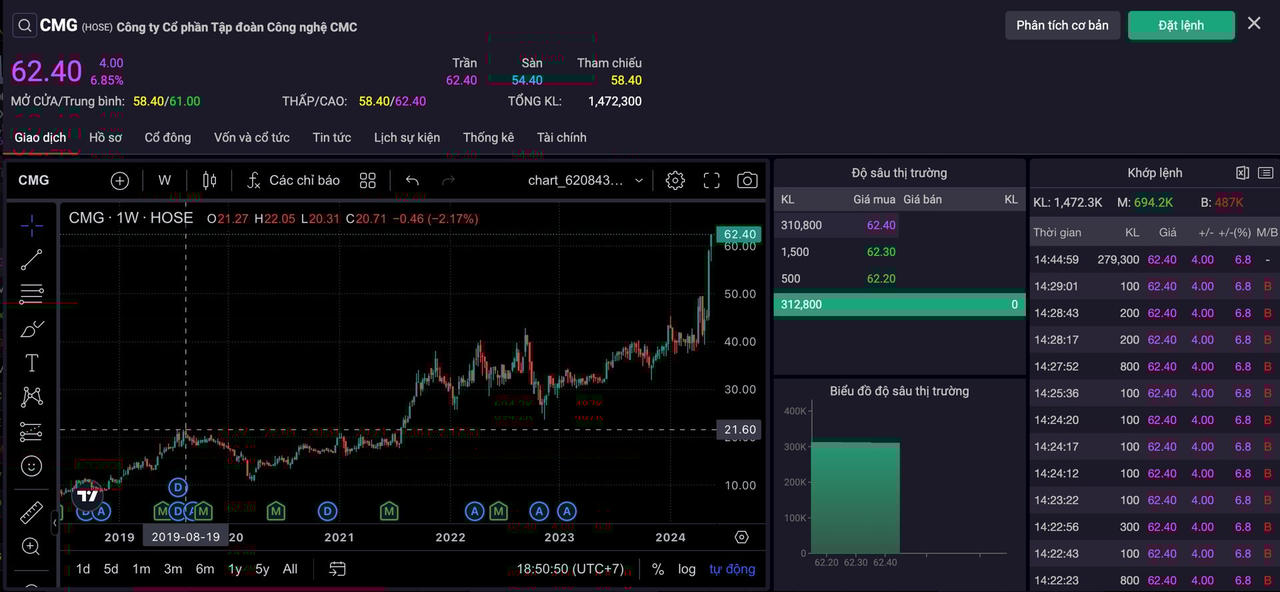
Task: Select the crosshair cursor tool
Action: pyautogui.click(x=32, y=225)
